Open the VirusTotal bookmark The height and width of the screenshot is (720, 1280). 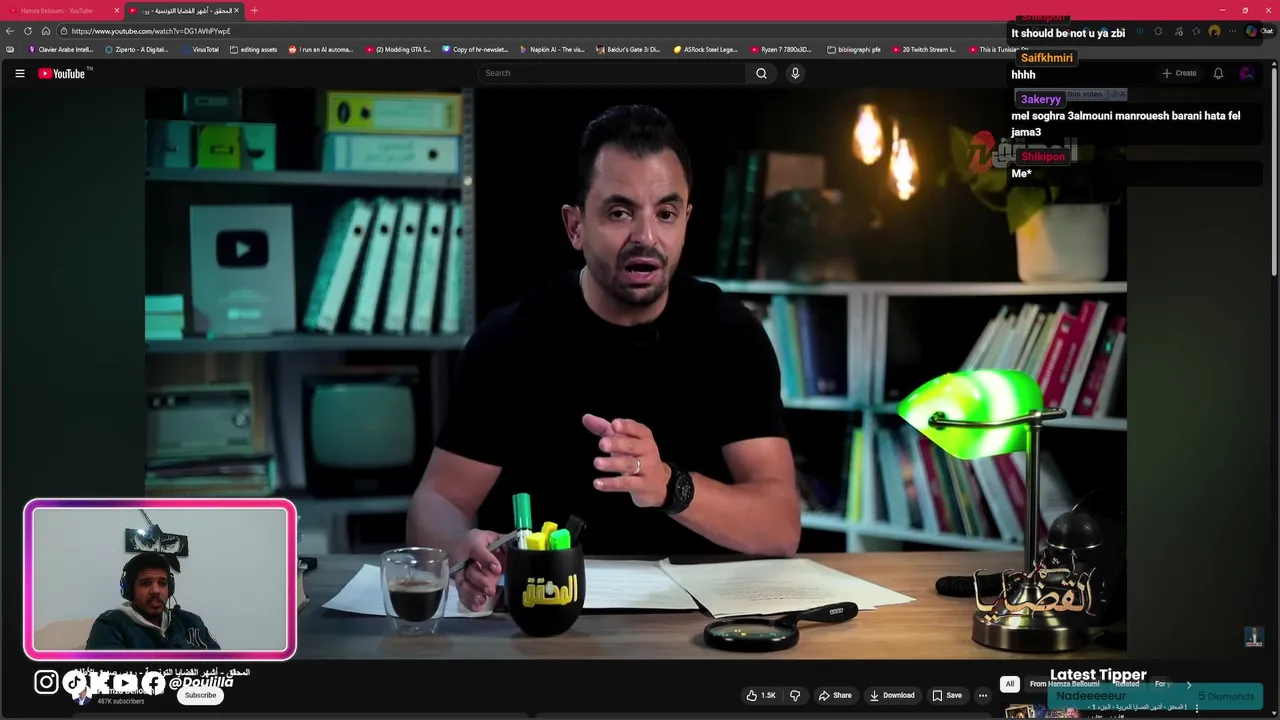click(x=200, y=49)
